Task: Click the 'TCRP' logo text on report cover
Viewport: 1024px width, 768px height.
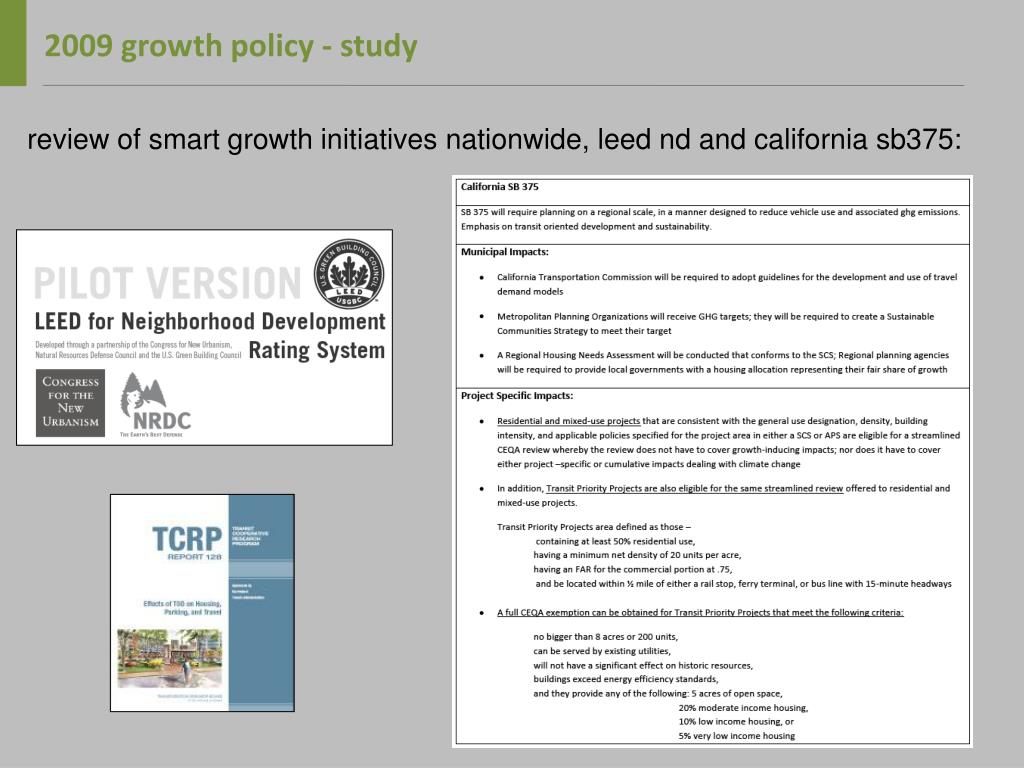Action: (x=187, y=539)
